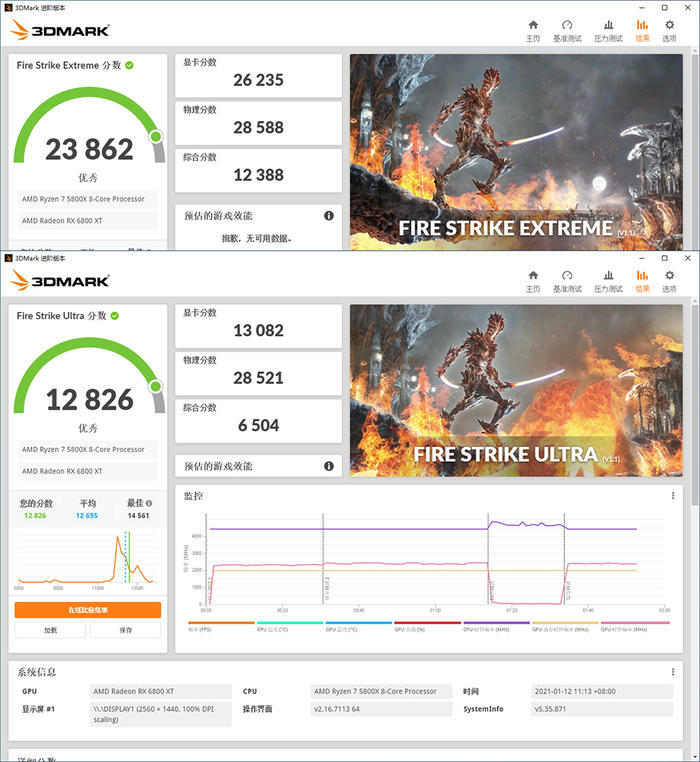Click 3DMARK logo in Fire Strike Ultra window
Viewport: 700px width, 762px height.
(60, 280)
